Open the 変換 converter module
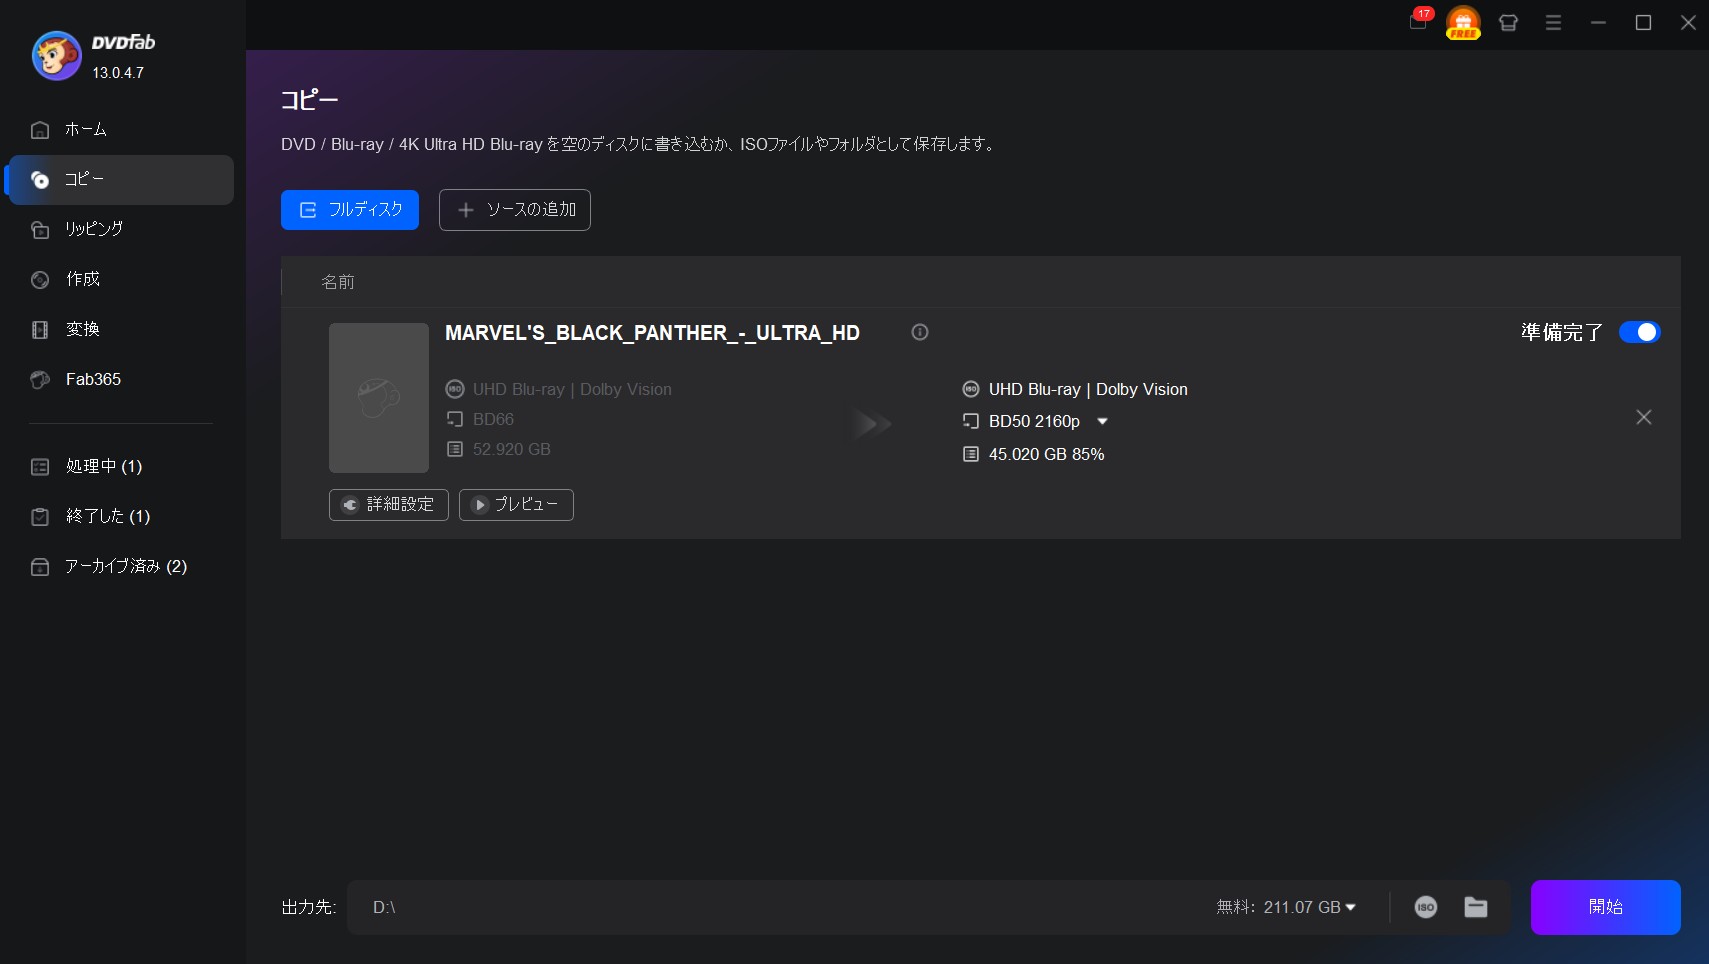The width and height of the screenshot is (1709, 964). (x=121, y=330)
